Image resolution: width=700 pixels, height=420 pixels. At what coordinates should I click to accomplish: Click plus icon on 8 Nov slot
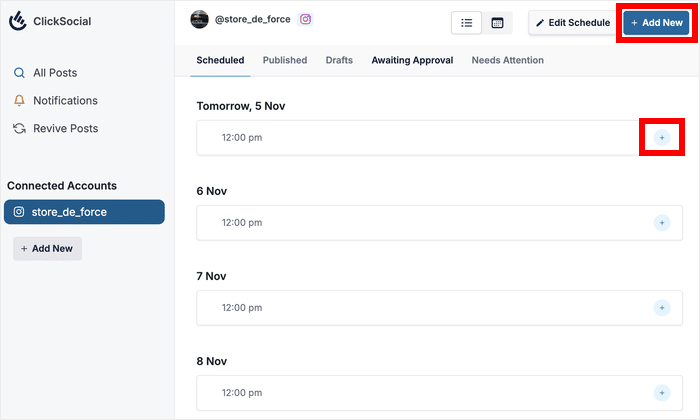click(x=661, y=393)
